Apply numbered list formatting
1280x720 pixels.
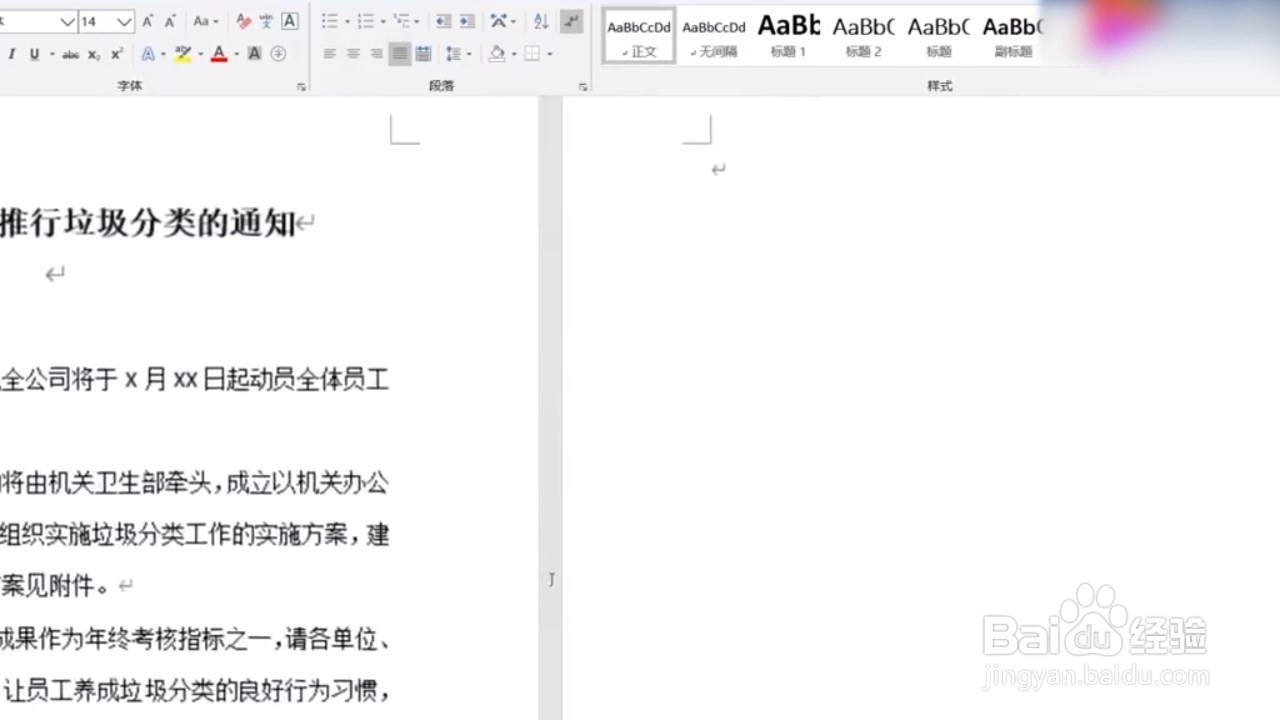pos(366,21)
